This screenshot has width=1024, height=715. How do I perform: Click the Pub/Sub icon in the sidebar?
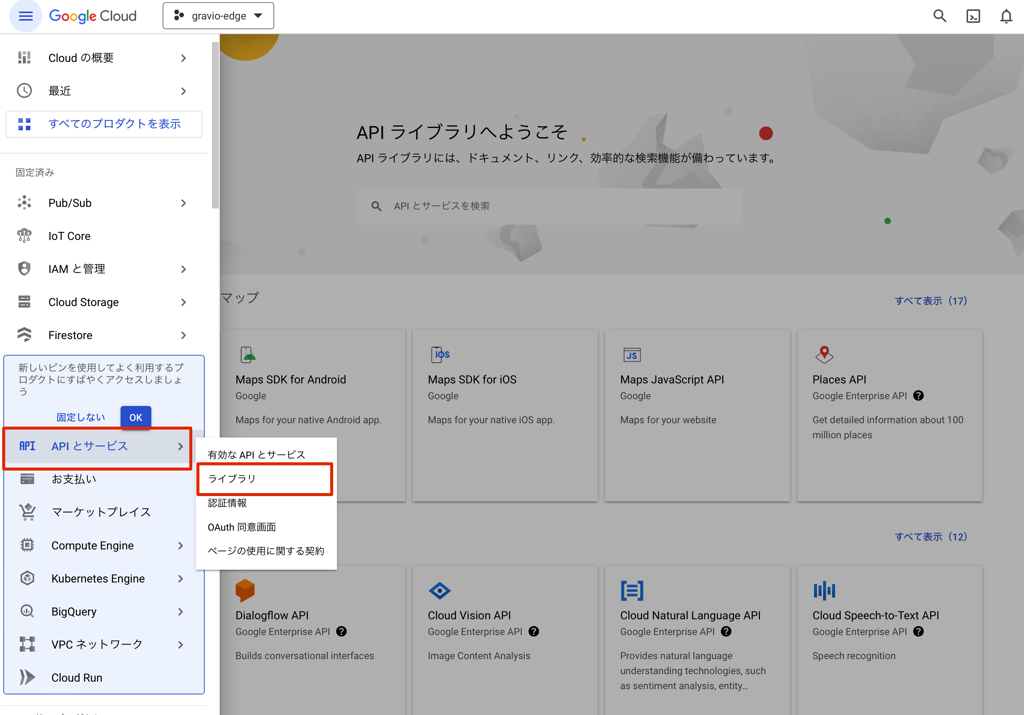(x=24, y=202)
